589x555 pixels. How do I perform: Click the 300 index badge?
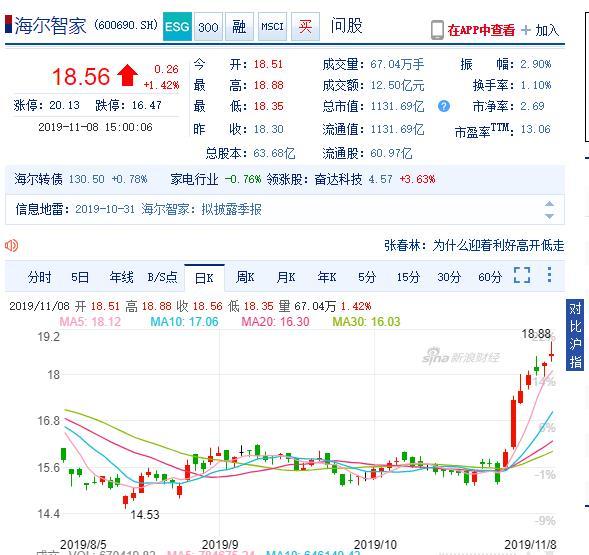click(x=208, y=26)
